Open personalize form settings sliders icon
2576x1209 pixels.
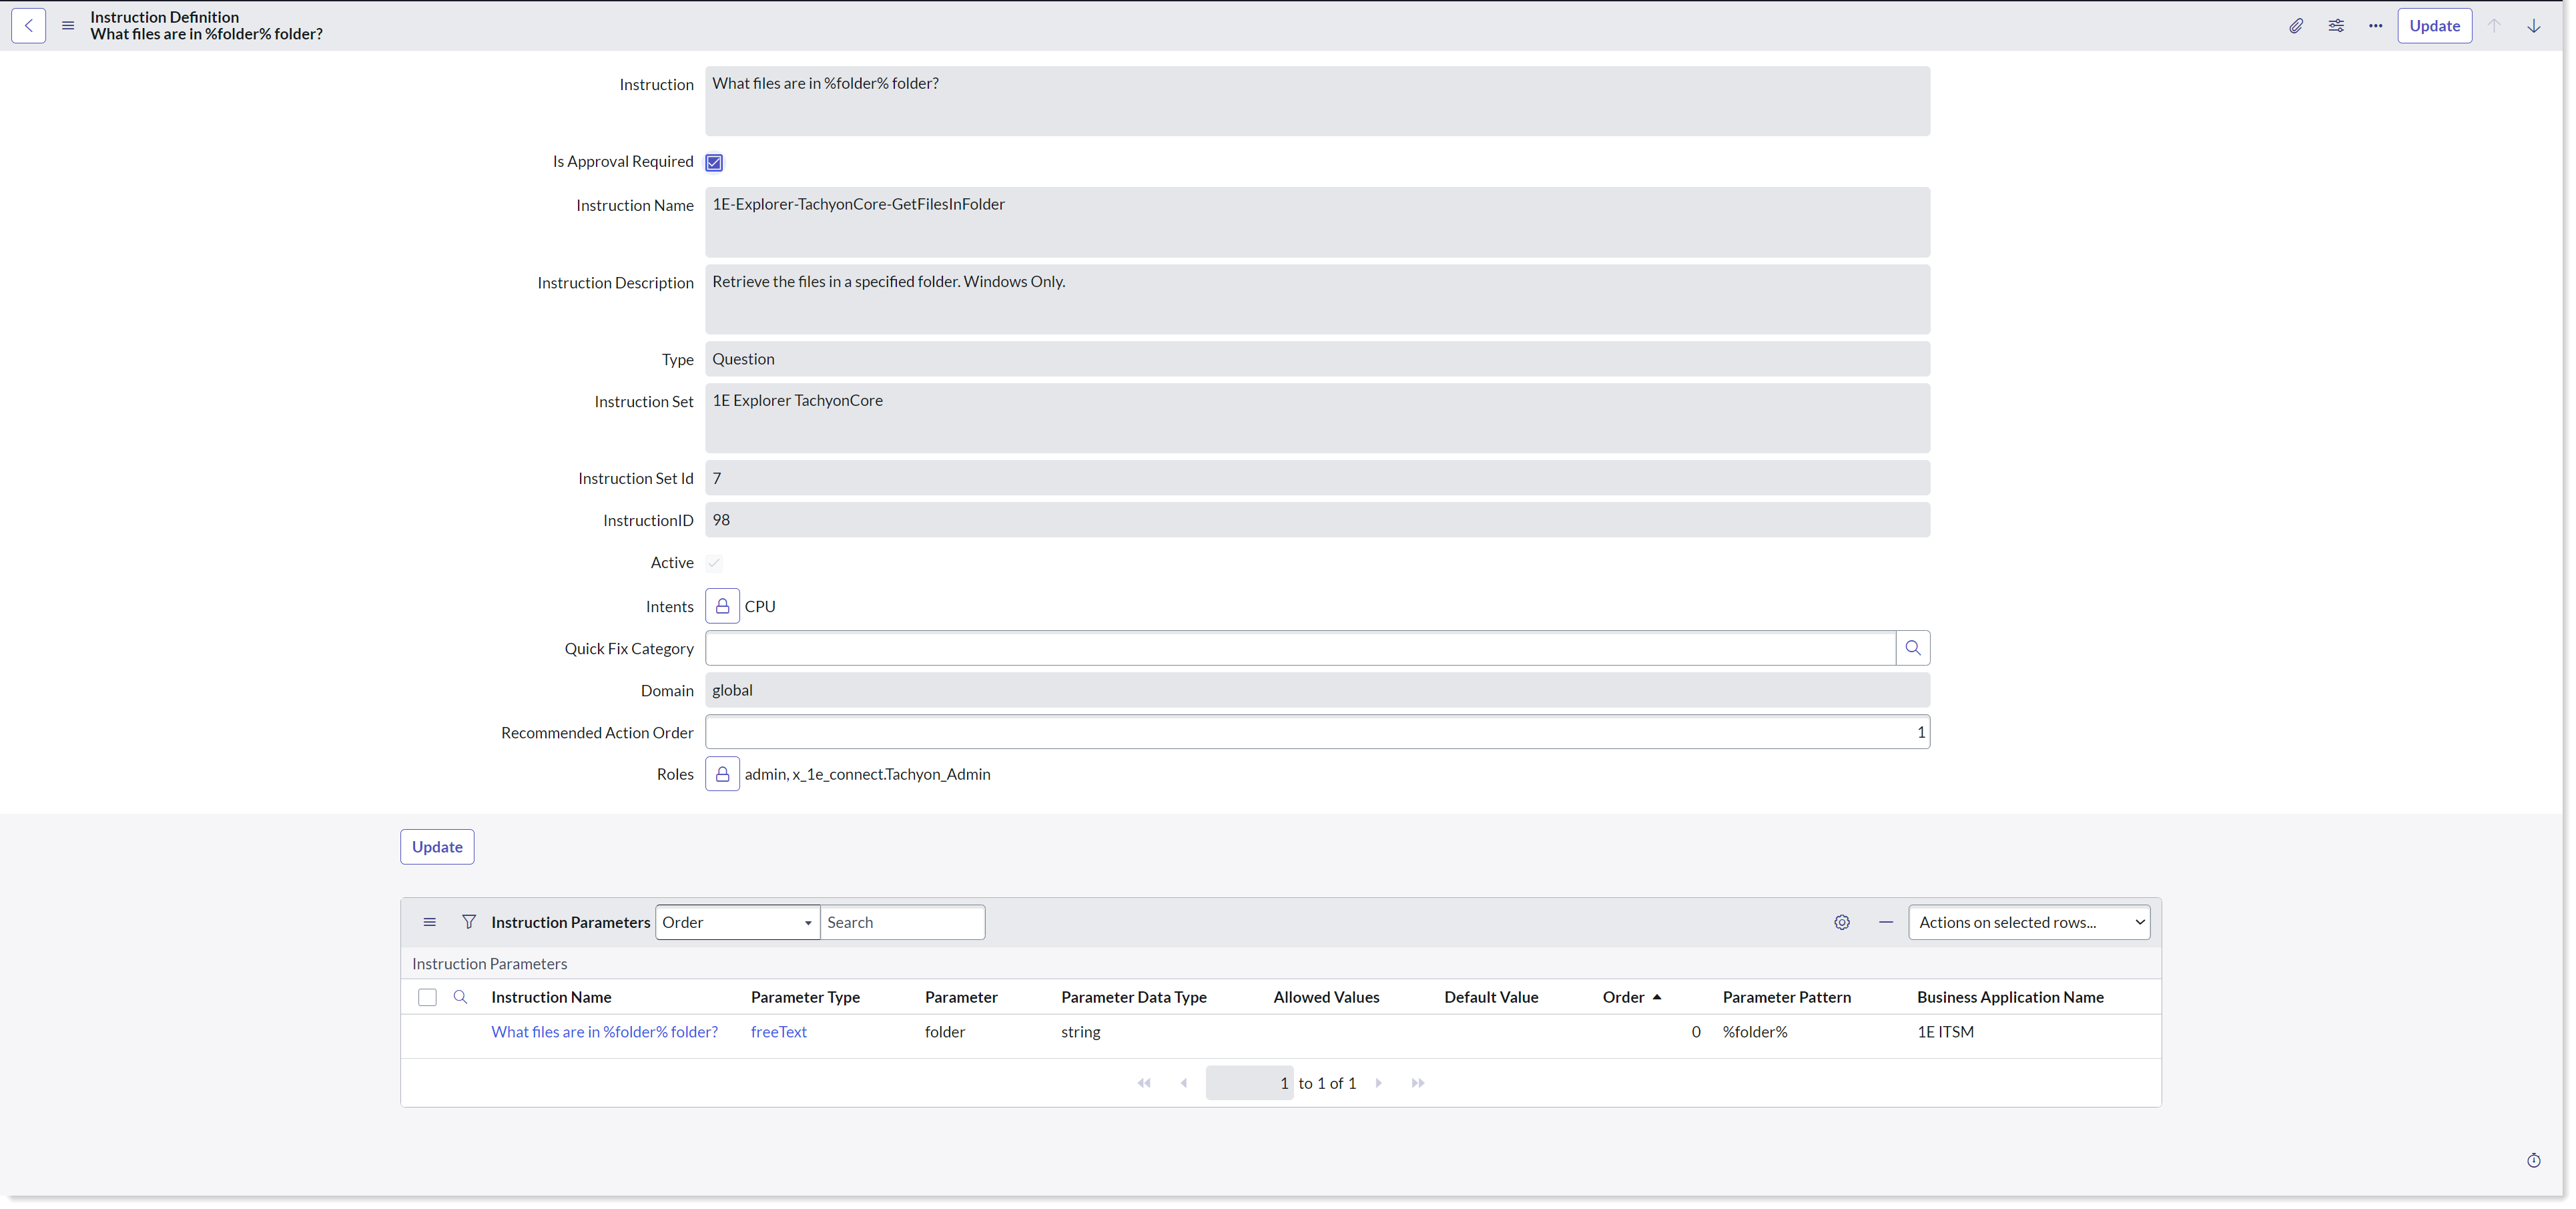[2335, 26]
